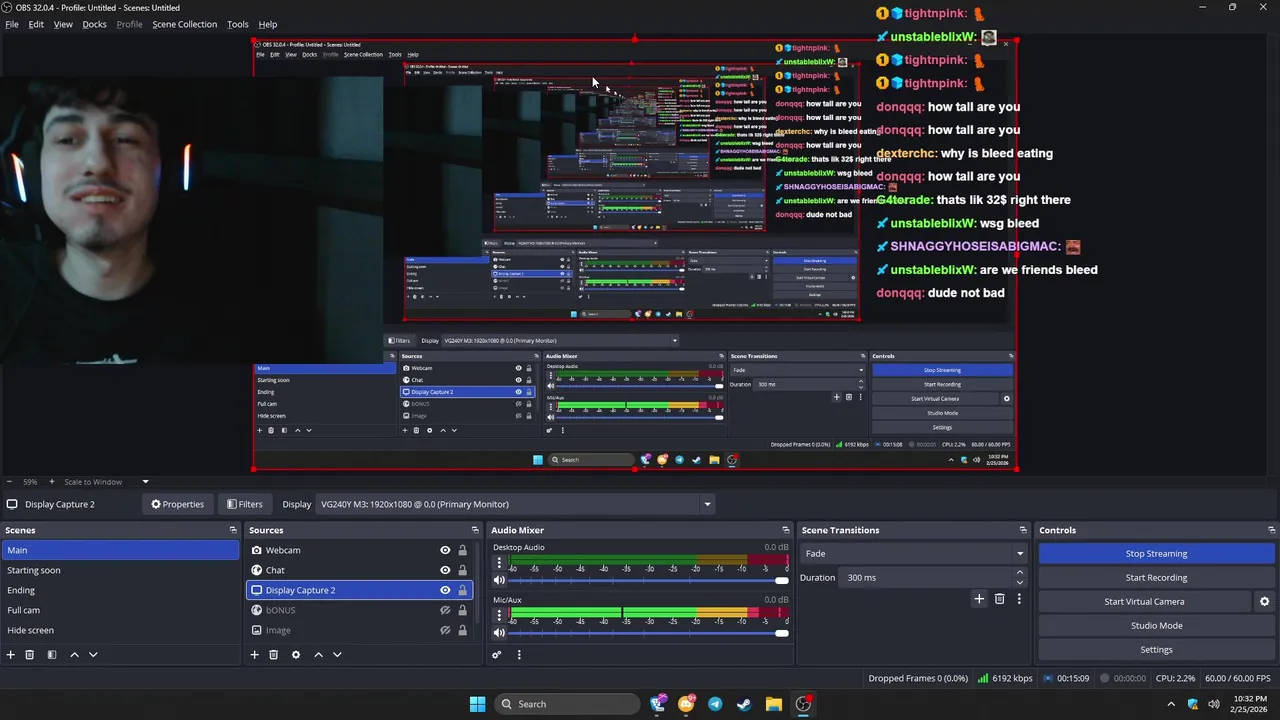The image size is (1280, 720).
Task: Unlock the bONUS source
Action: tap(462, 610)
